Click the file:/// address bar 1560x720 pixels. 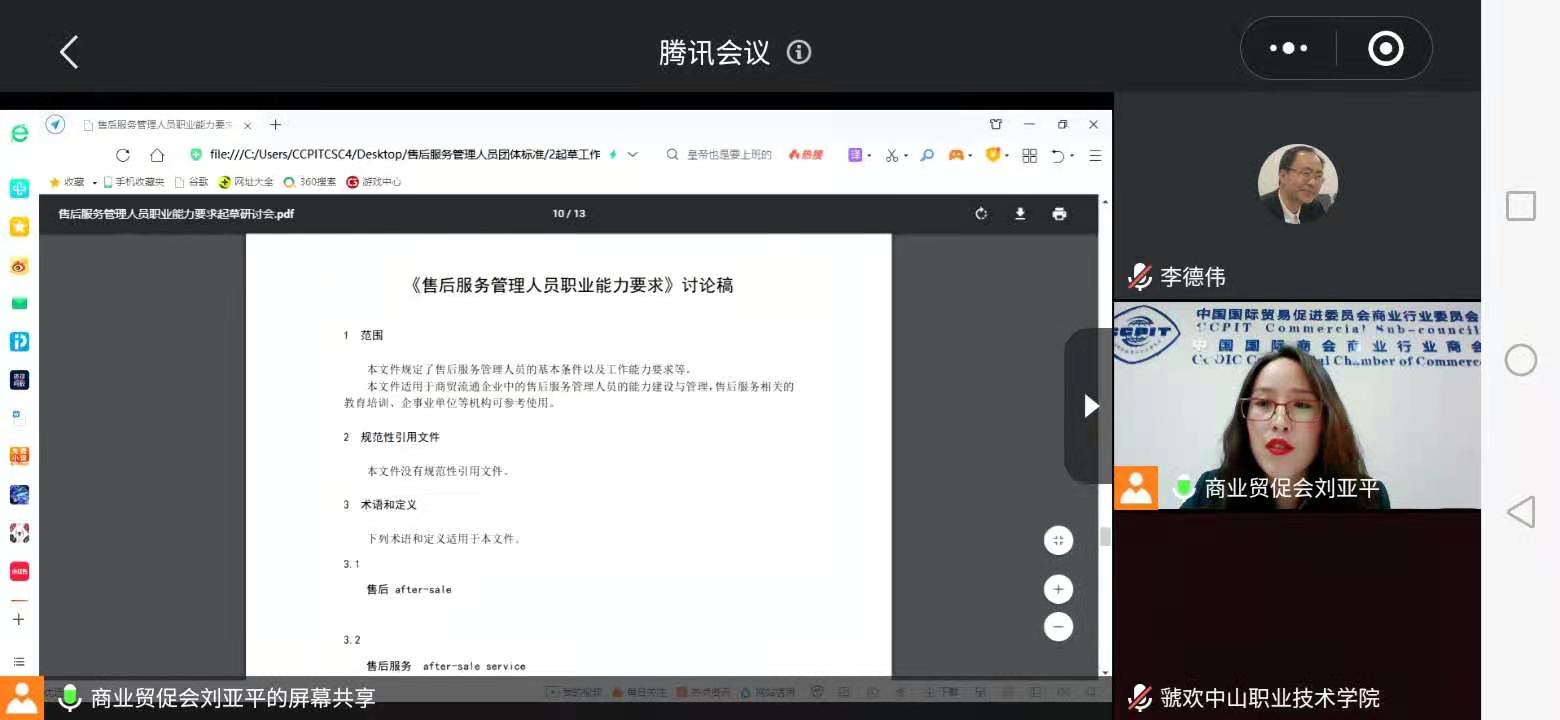click(404, 155)
